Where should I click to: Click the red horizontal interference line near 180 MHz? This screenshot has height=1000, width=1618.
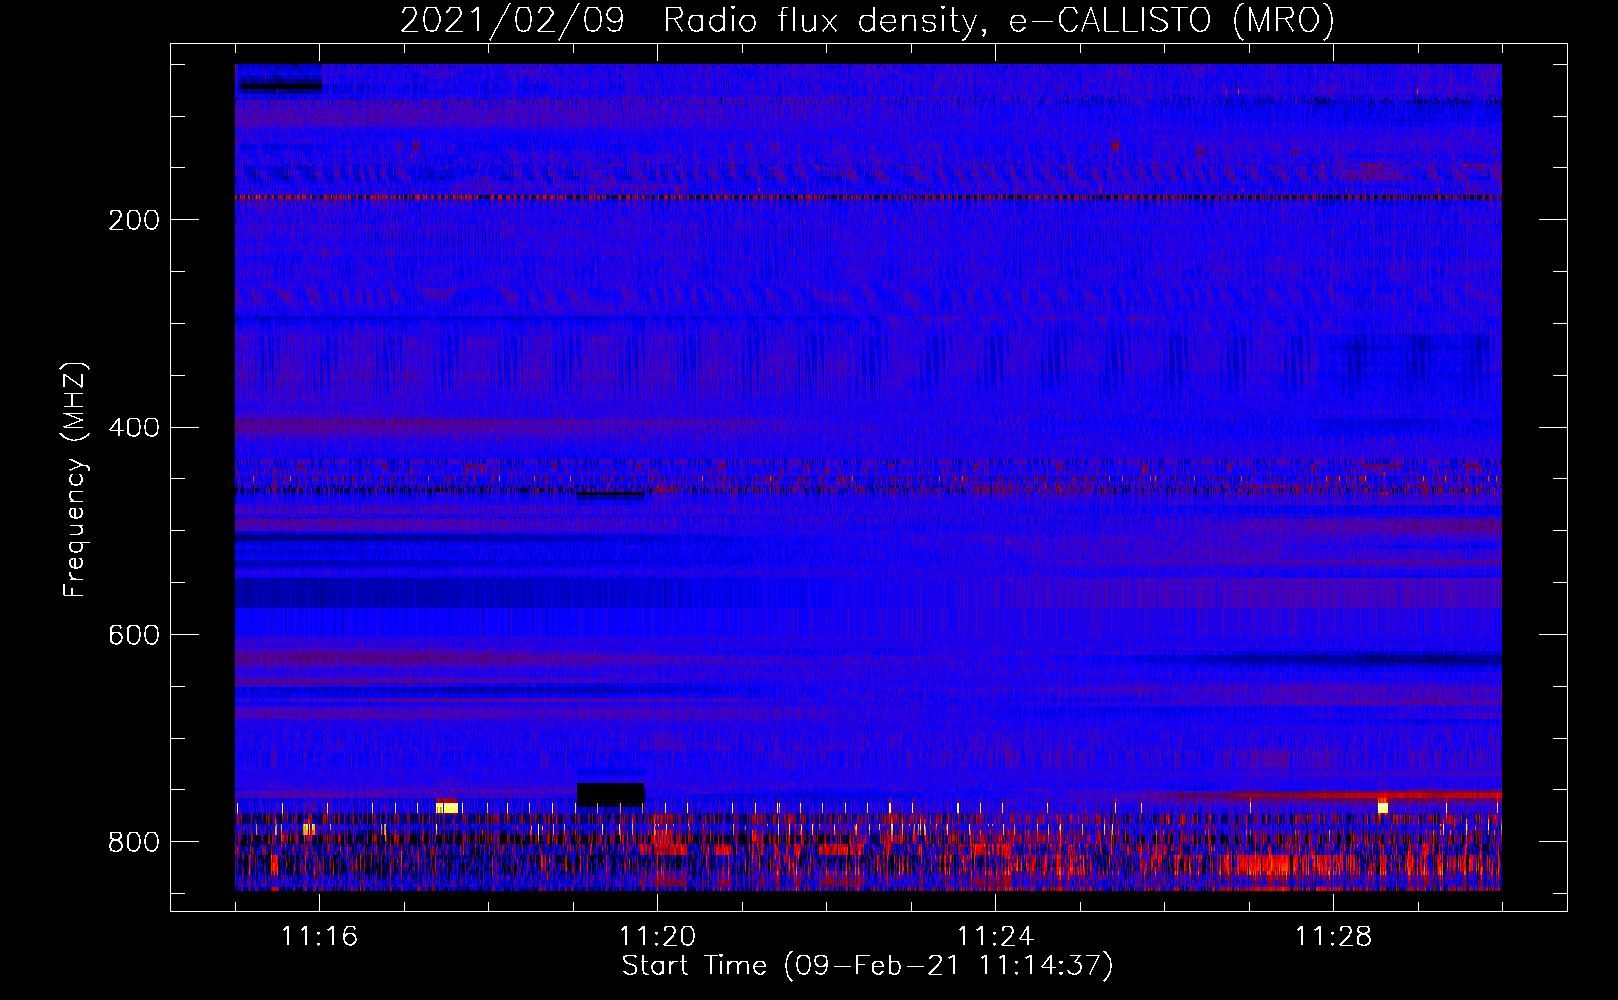(868, 198)
